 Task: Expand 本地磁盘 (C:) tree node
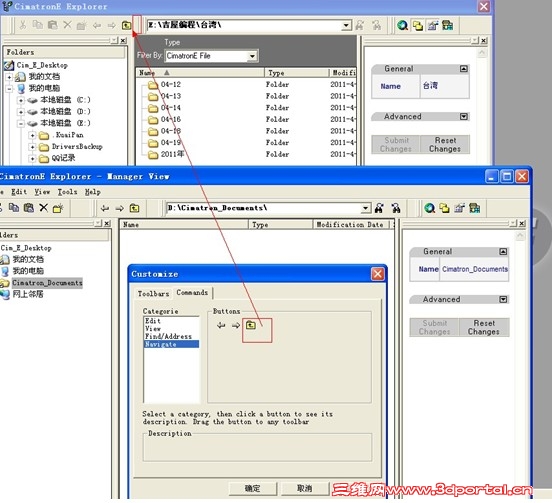coord(21,100)
